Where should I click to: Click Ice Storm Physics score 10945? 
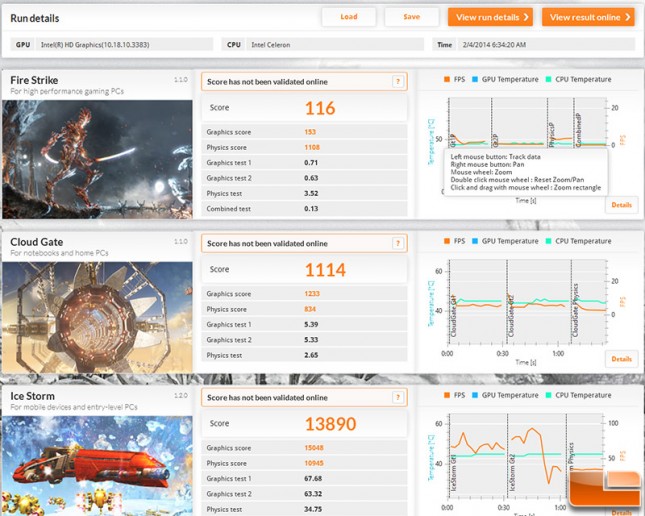click(314, 463)
